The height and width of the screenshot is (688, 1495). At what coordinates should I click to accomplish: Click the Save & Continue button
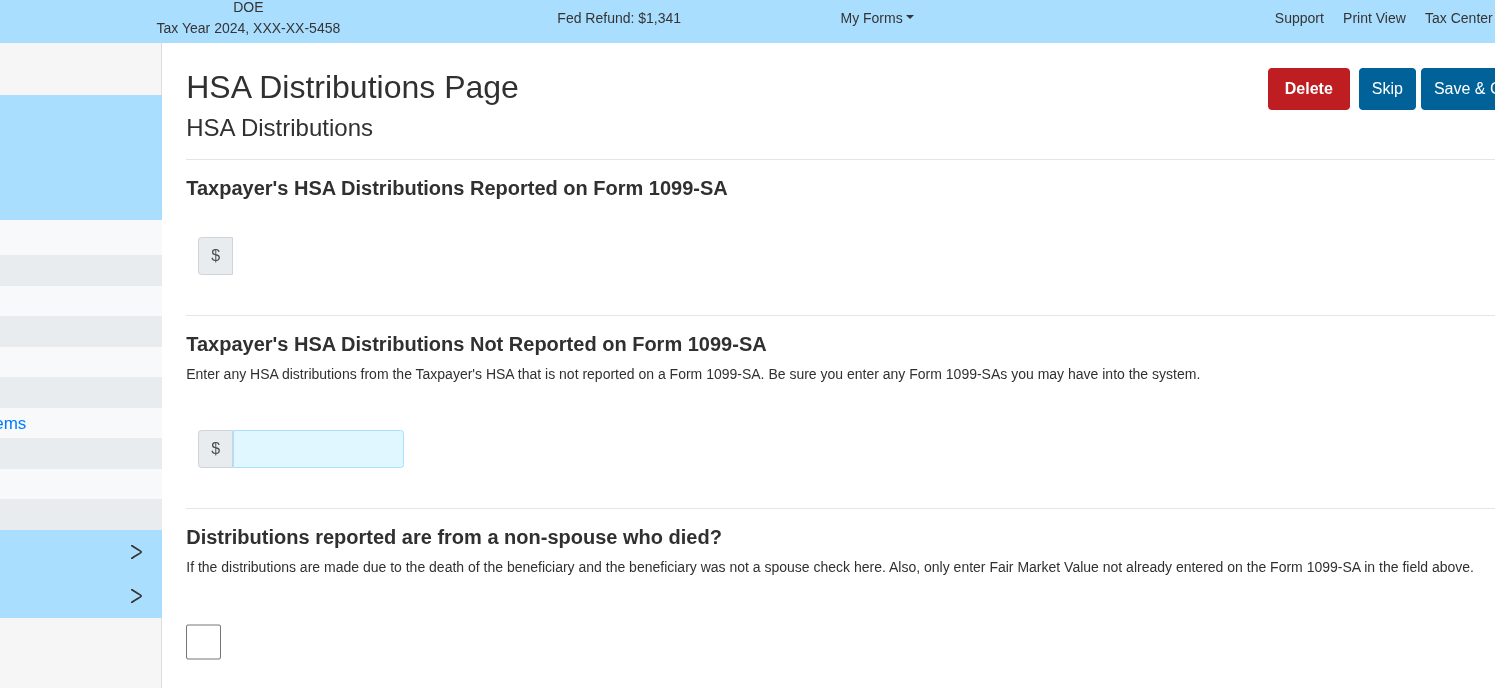(x=1463, y=89)
